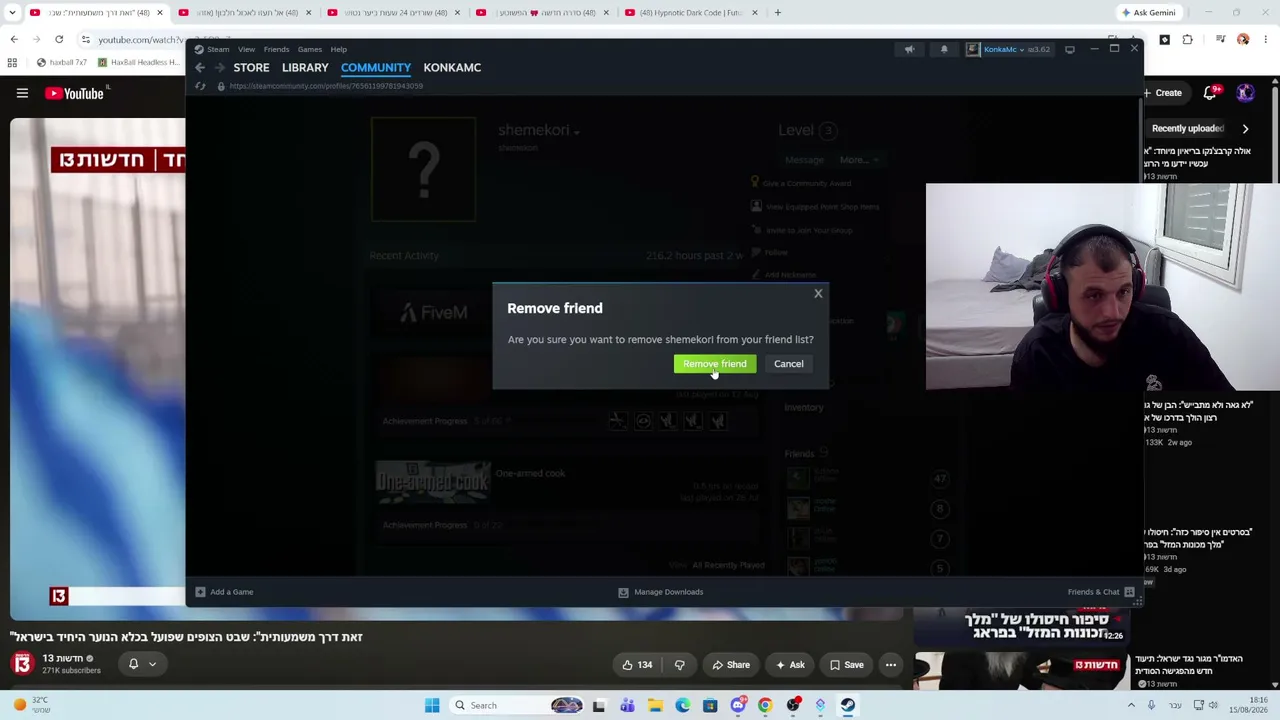Open Manage Downloads in Steam
The height and width of the screenshot is (720, 1280).
[661, 592]
